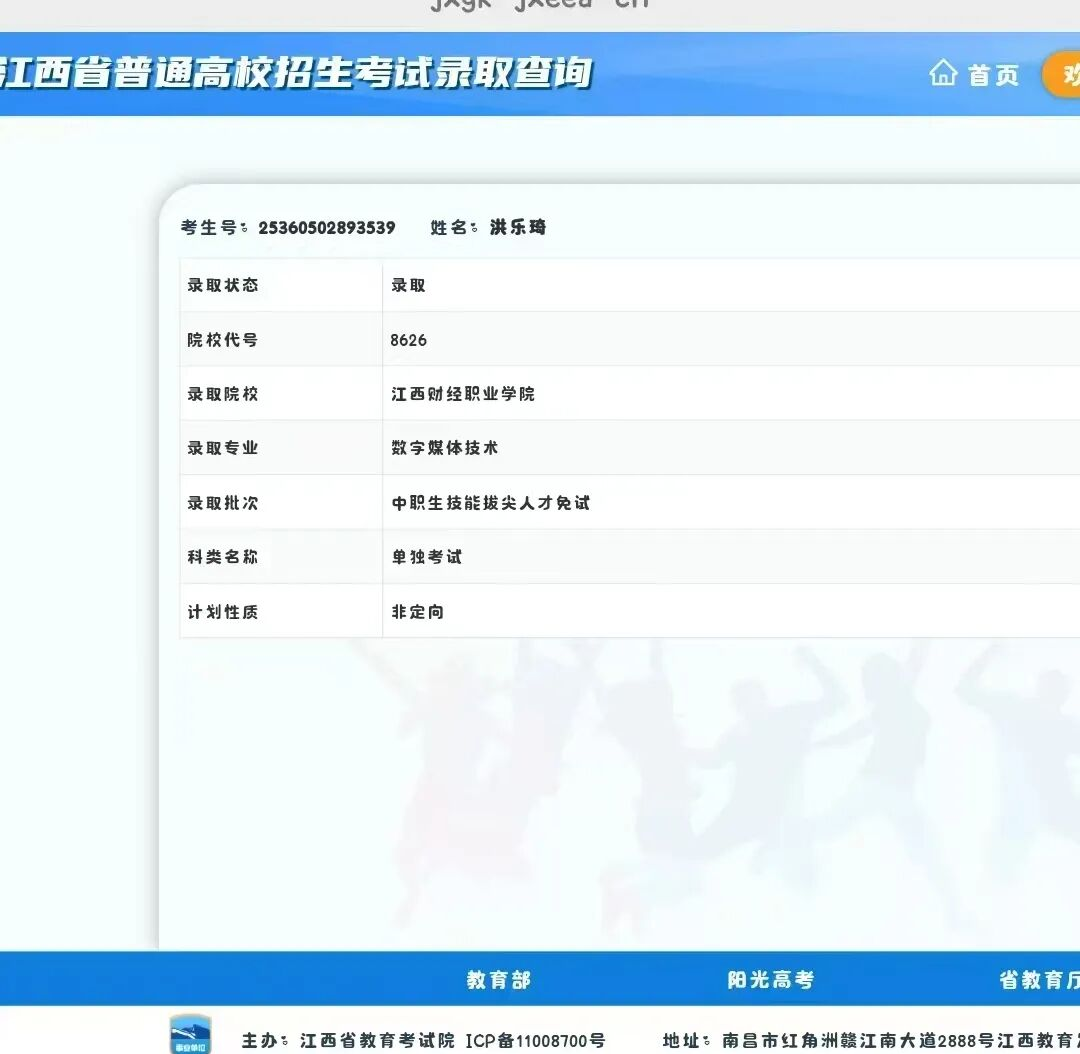Viewport: 1080px width, 1054px height.
Task: Click the candidate name 洪乐琦
Action: click(x=518, y=228)
